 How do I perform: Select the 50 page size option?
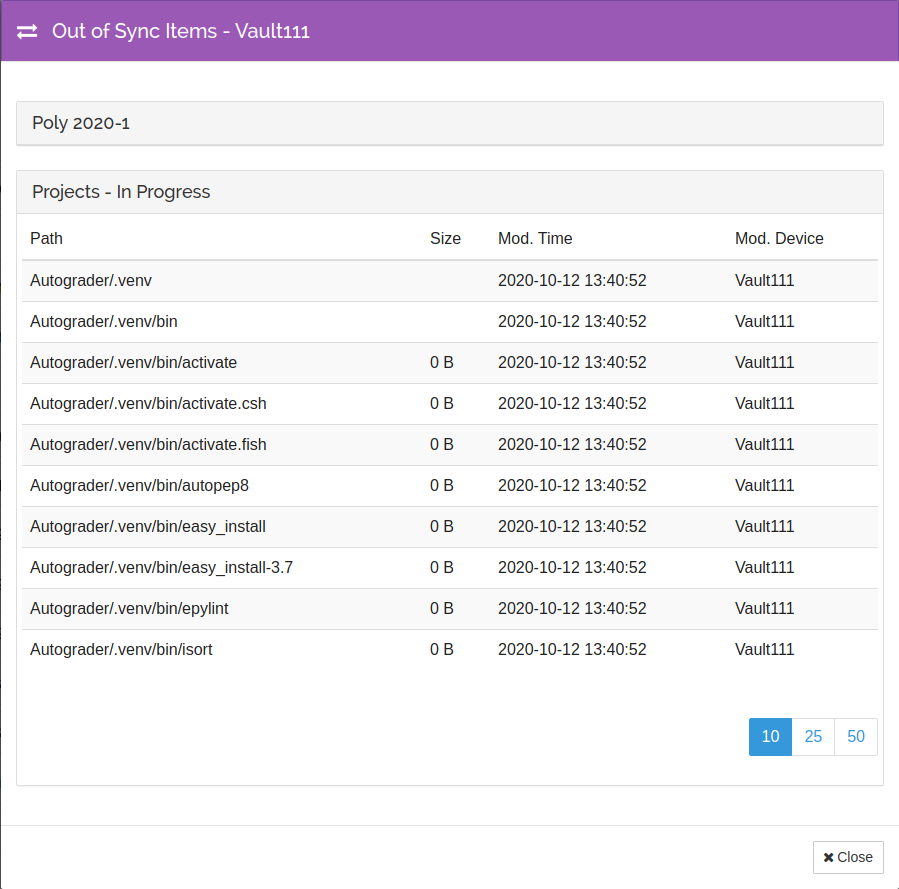pos(855,736)
